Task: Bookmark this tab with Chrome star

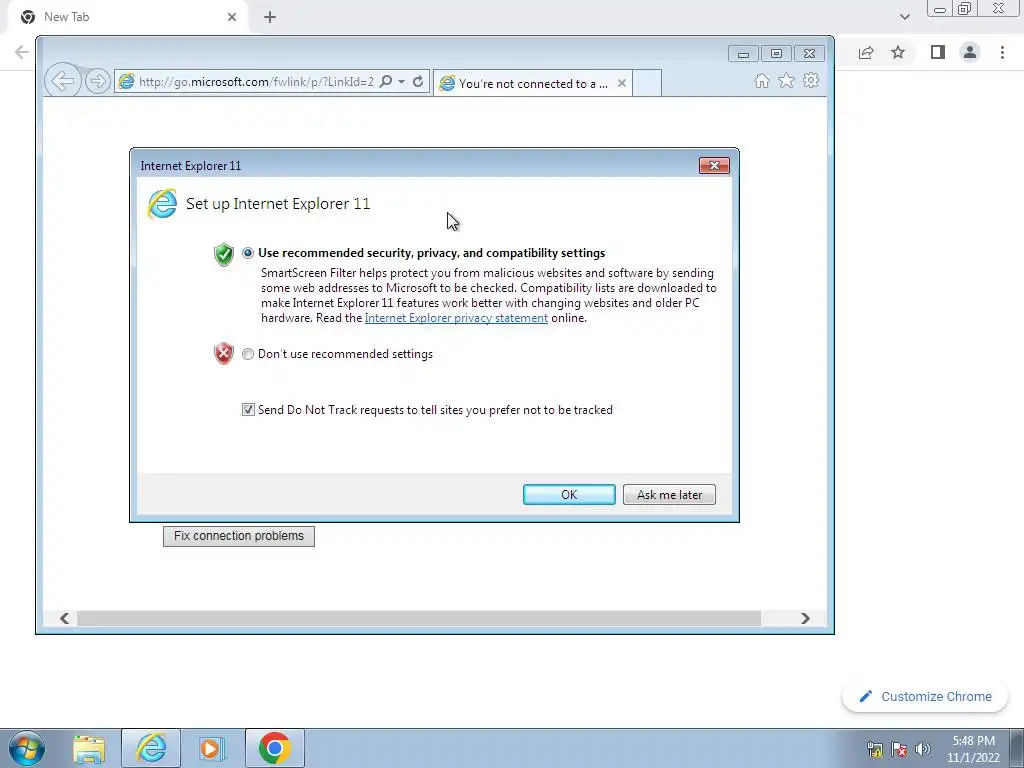Action: pos(899,52)
